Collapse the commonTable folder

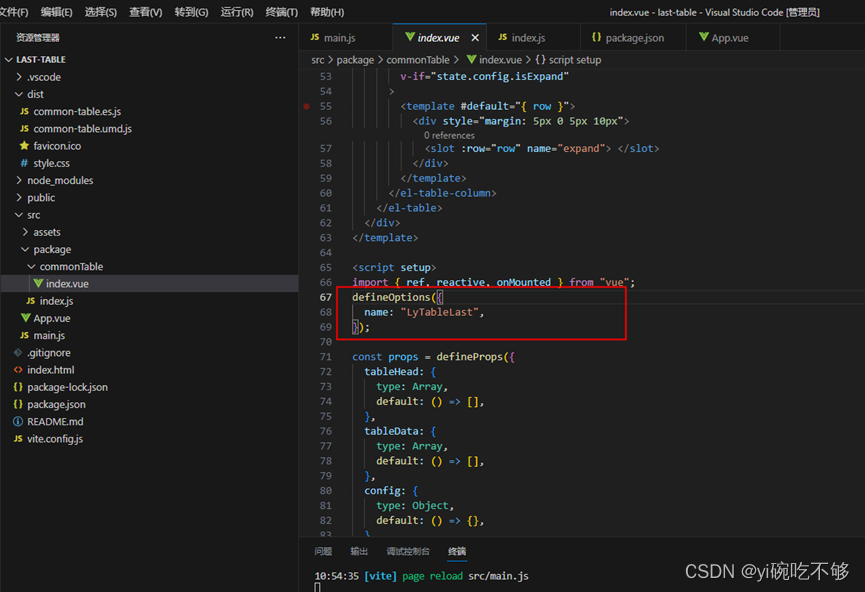[32, 266]
